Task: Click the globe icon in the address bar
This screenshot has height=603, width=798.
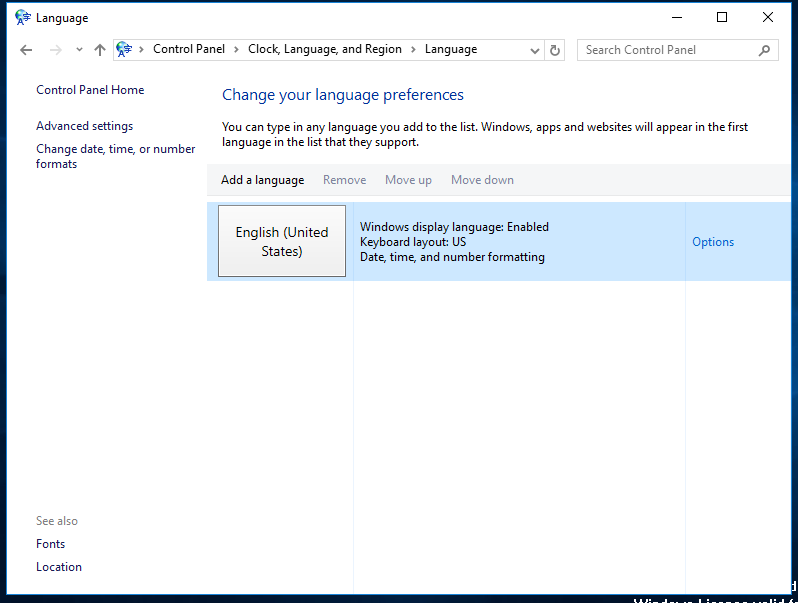Action: tap(124, 49)
